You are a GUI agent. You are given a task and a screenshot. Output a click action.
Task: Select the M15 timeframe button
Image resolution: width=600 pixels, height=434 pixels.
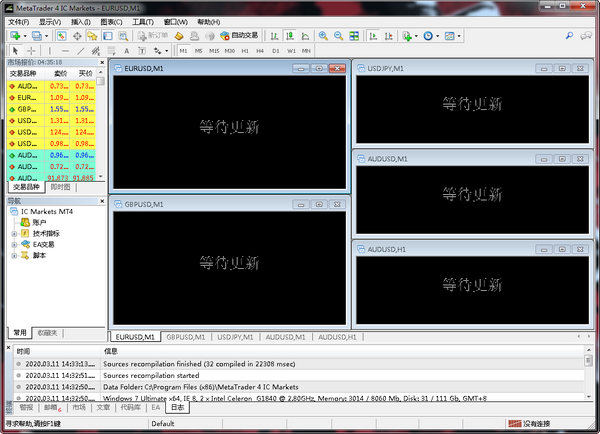(214, 49)
